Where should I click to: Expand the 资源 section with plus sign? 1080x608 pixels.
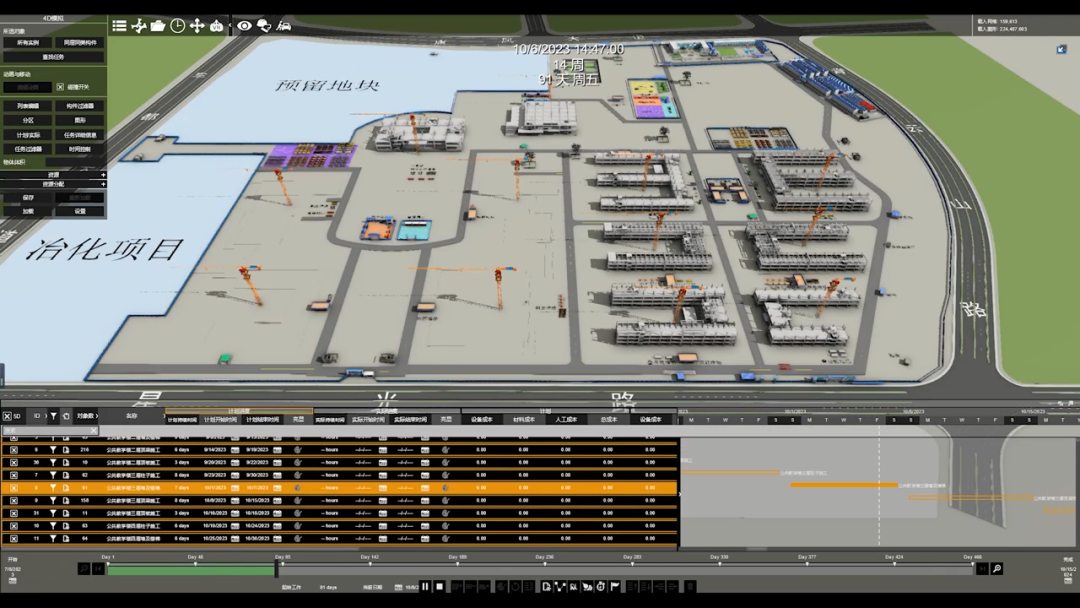point(102,175)
